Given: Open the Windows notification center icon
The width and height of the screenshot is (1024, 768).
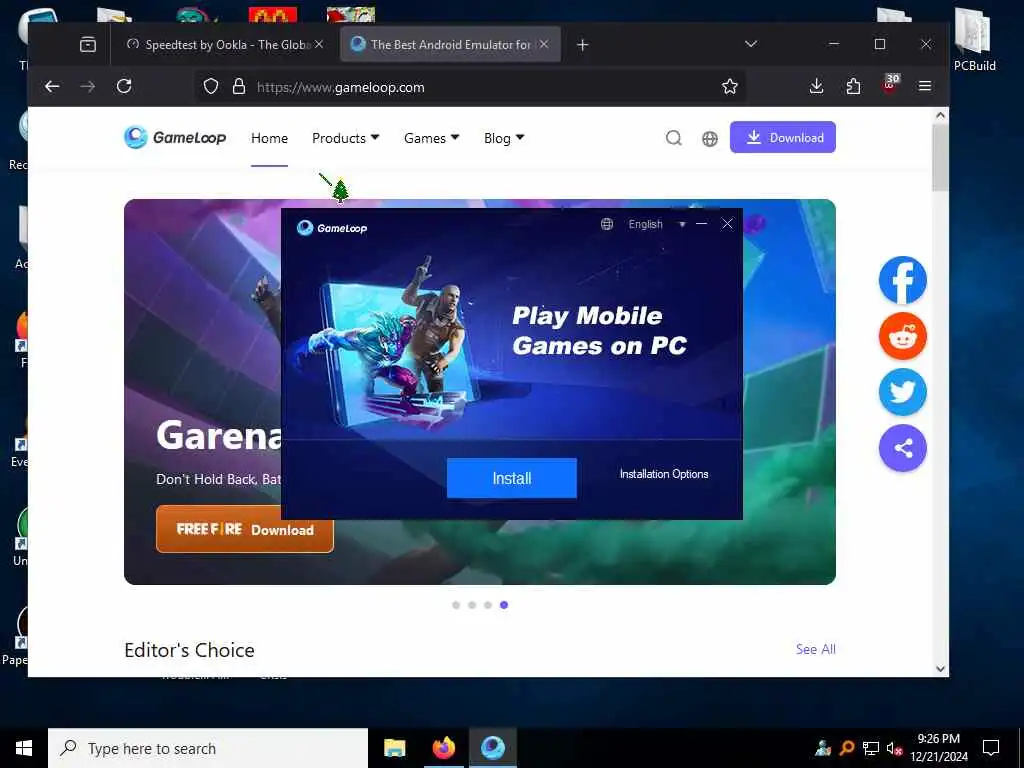Looking at the screenshot, I should tap(991, 748).
